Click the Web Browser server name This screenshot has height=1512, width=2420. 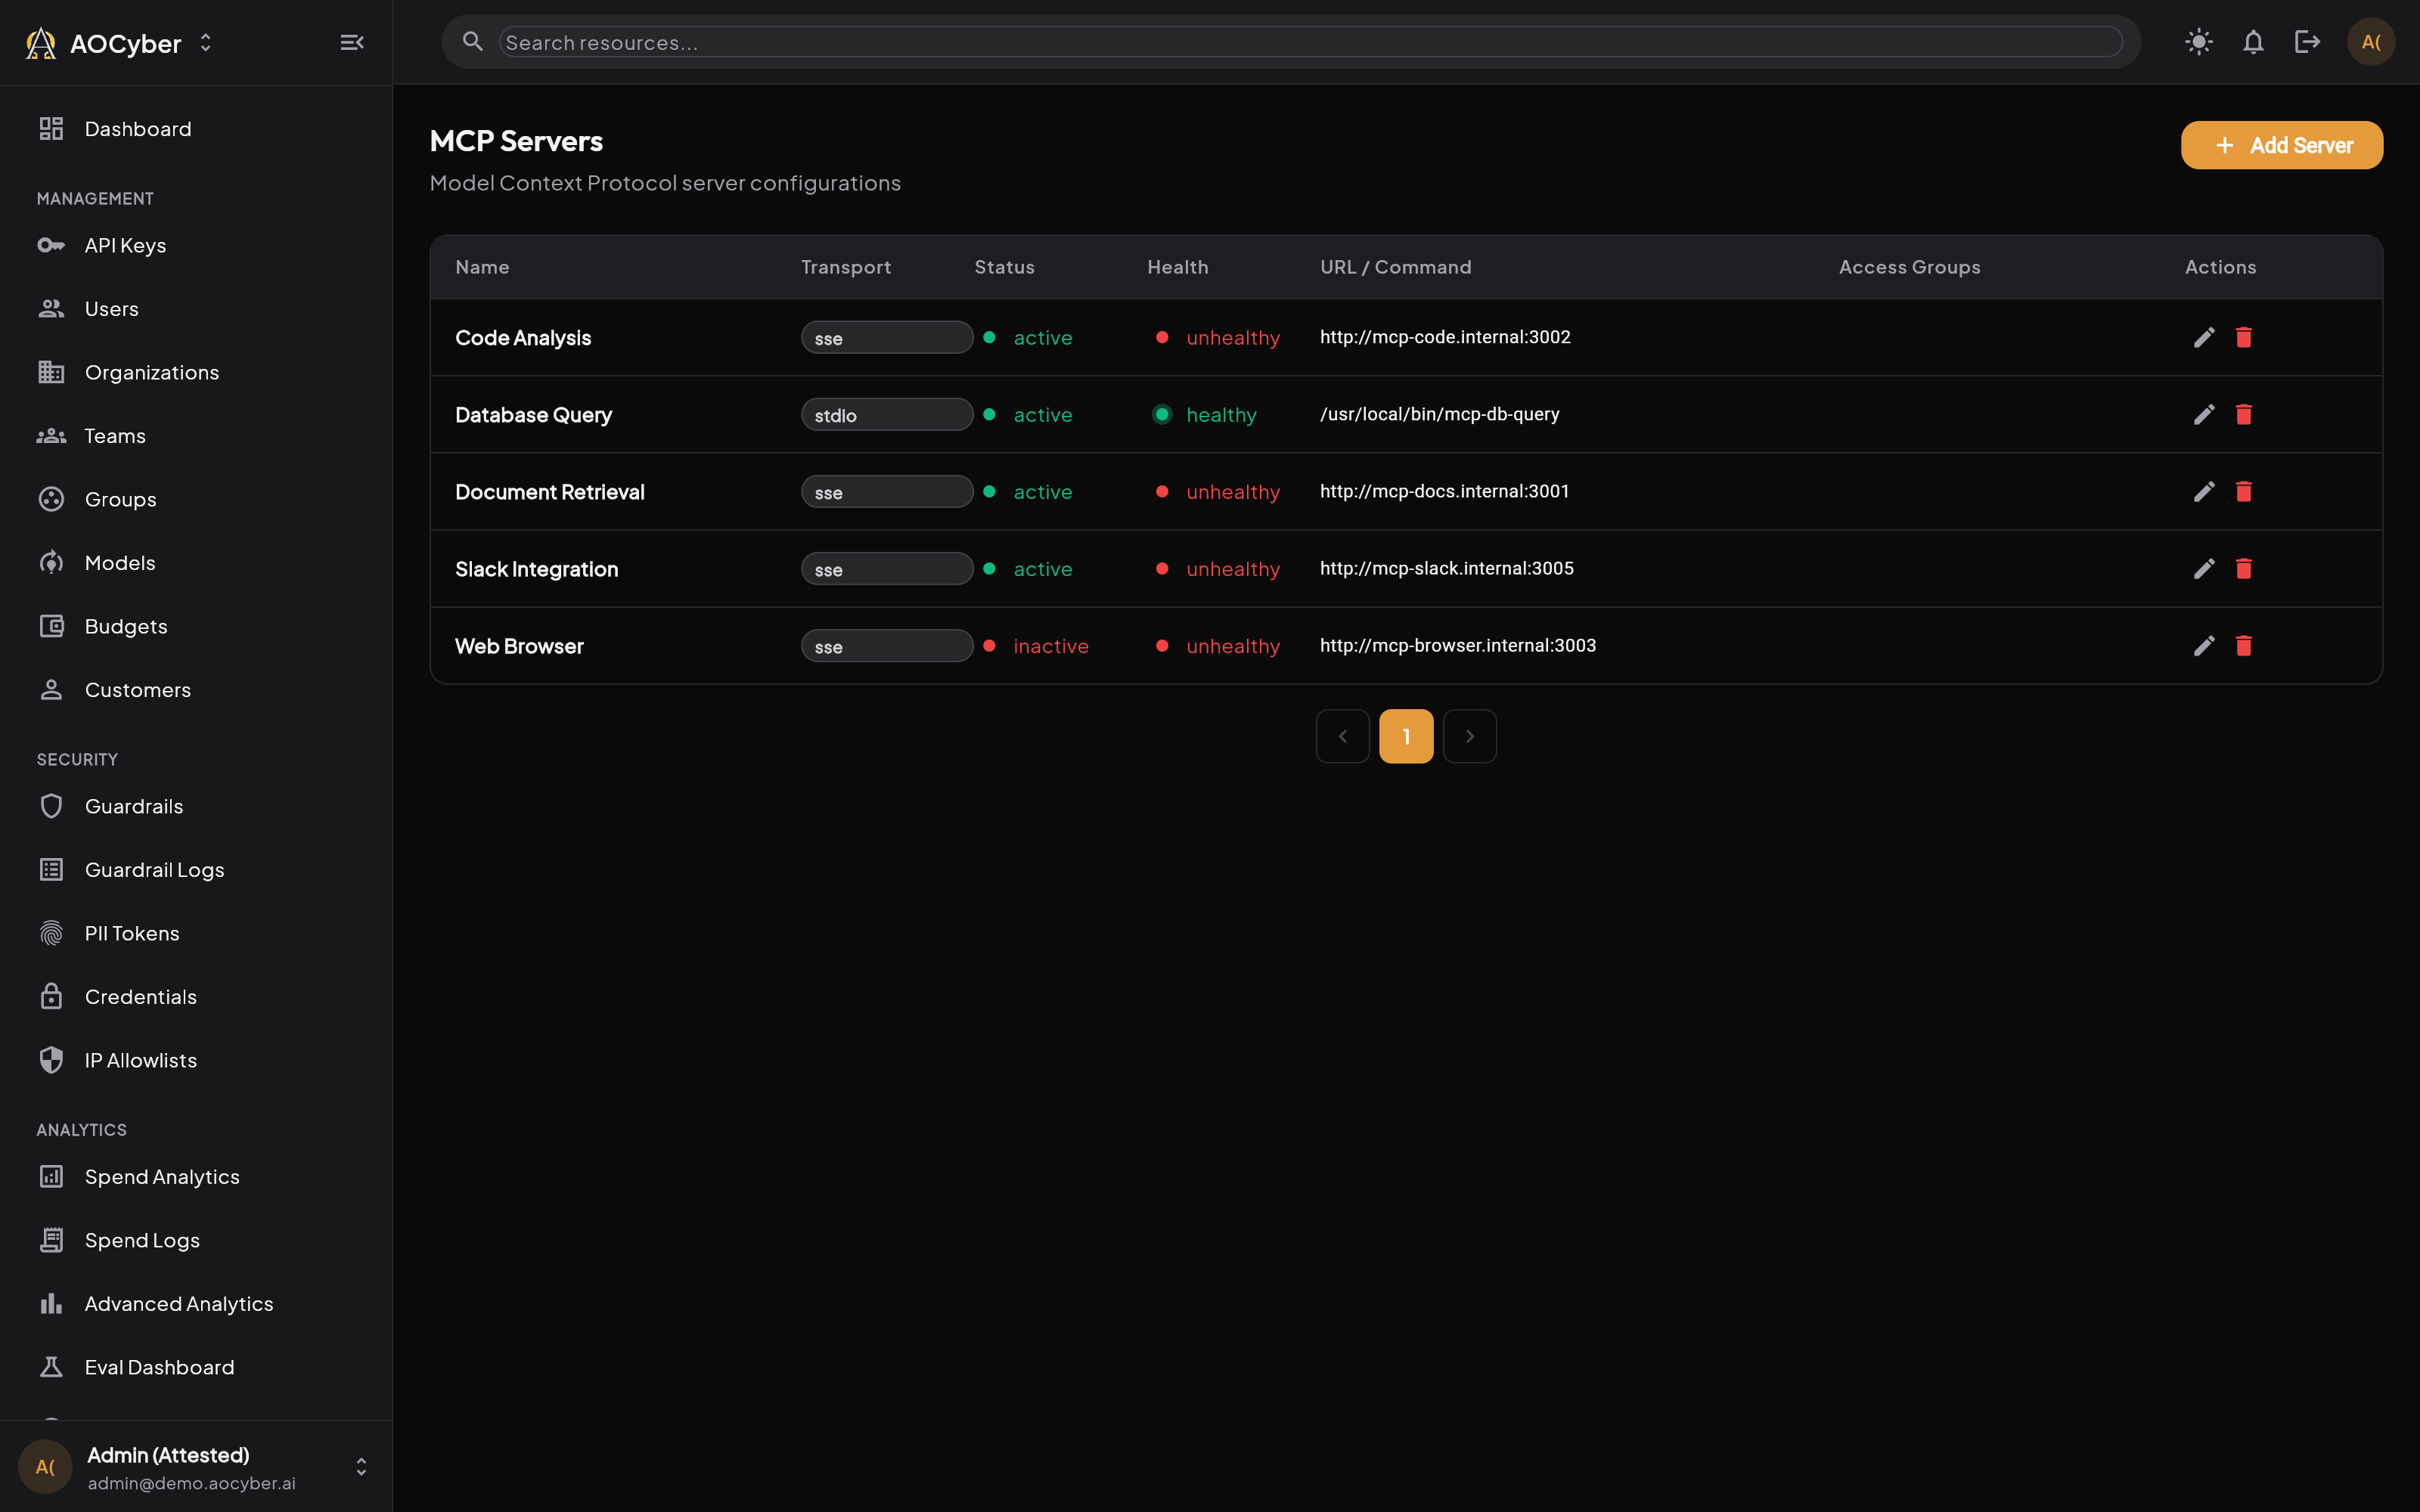(519, 646)
